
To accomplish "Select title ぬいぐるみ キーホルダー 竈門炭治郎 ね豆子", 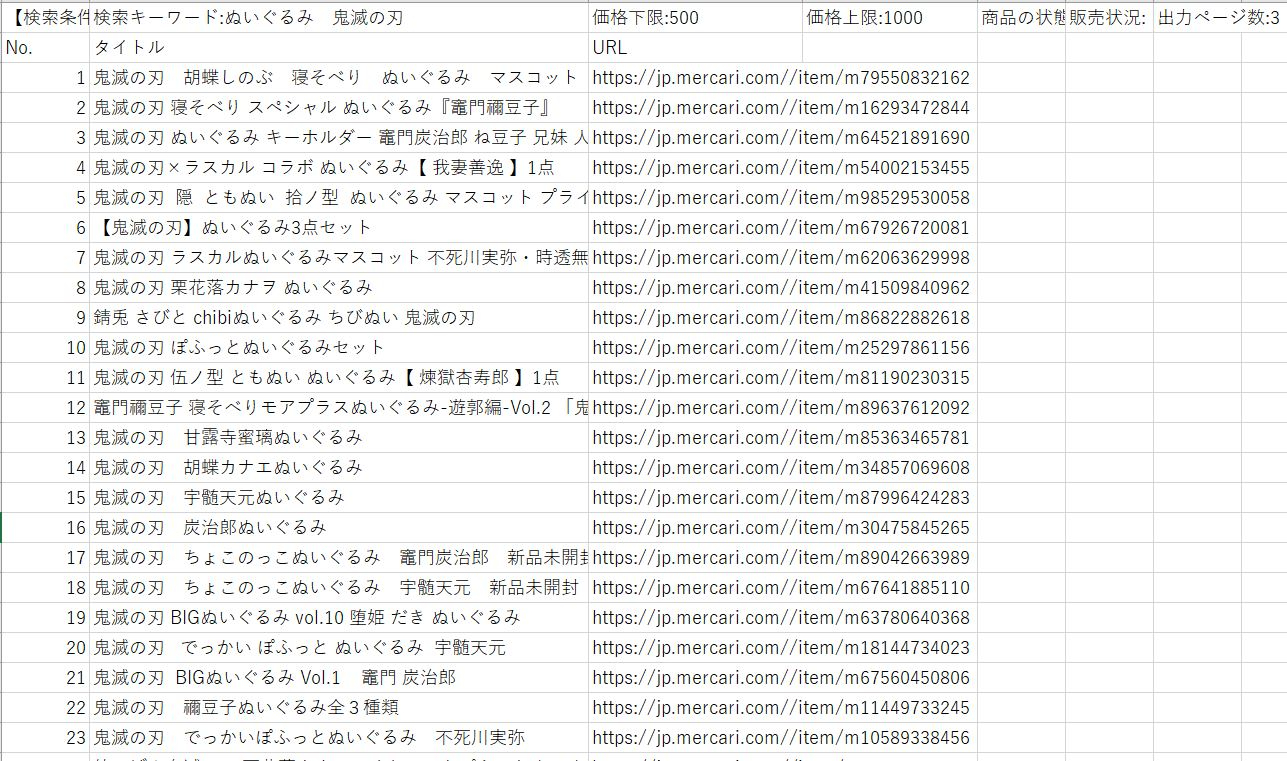I will click(x=339, y=137).
